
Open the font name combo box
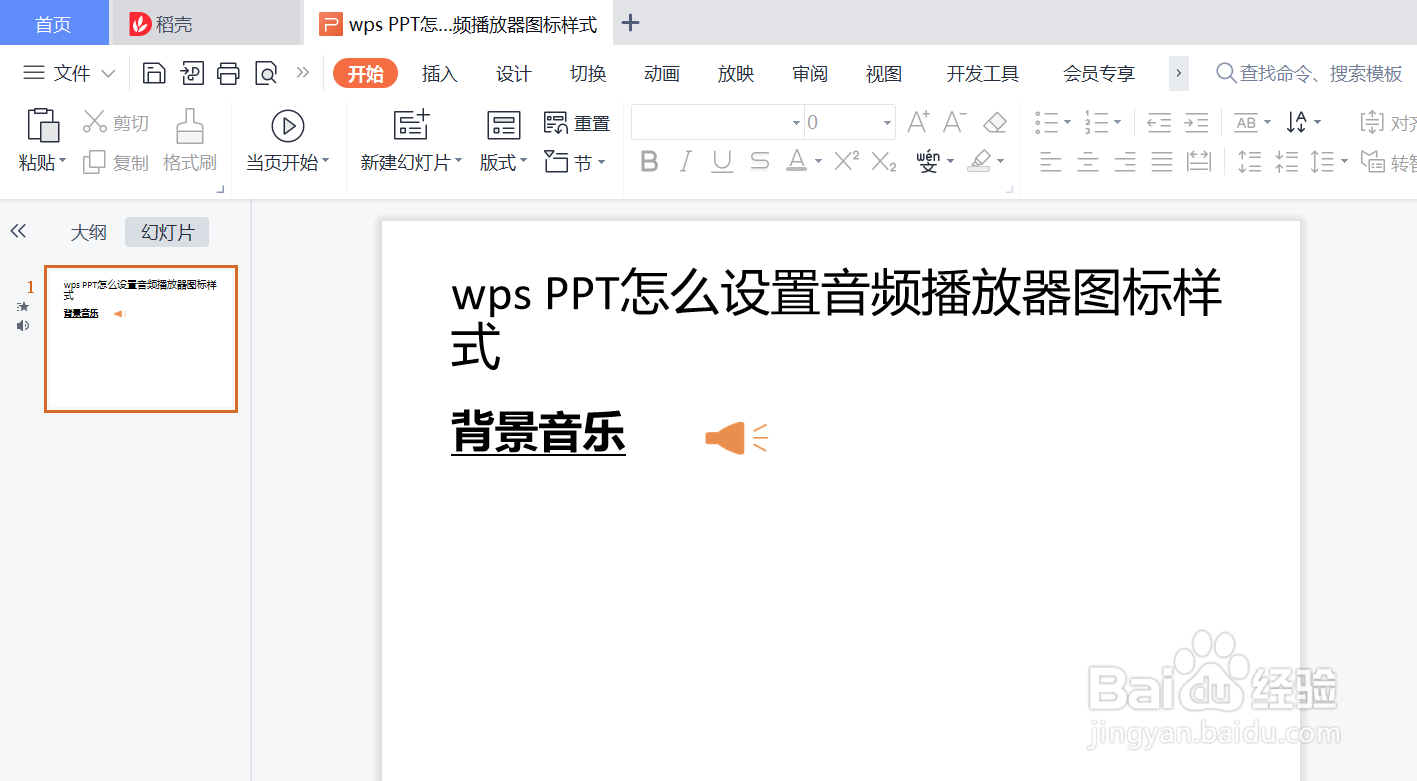(717, 122)
